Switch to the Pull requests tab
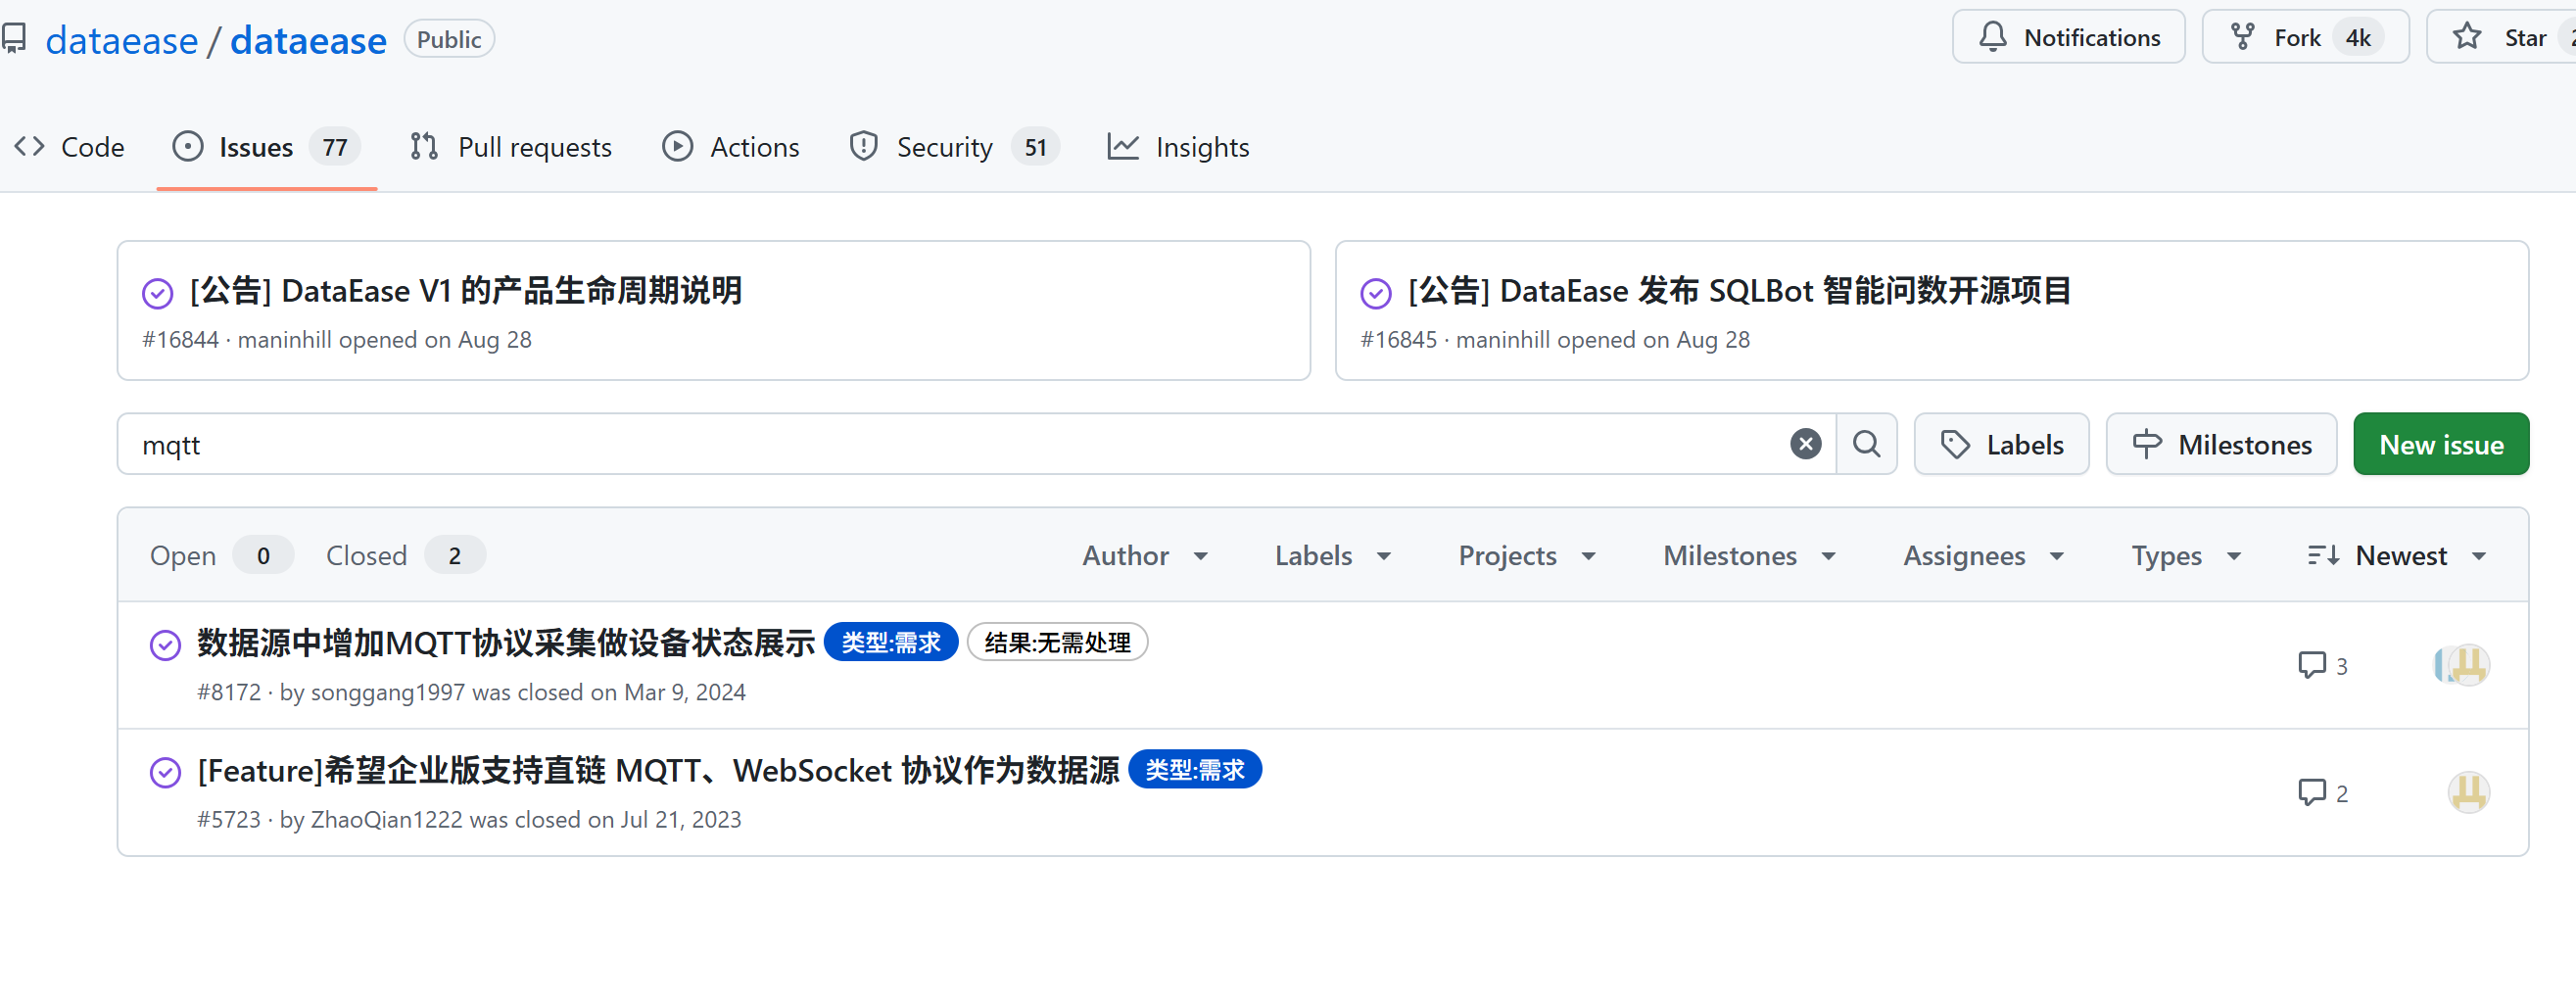The width and height of the screenshot is (2576, 1002). [511, 147]
